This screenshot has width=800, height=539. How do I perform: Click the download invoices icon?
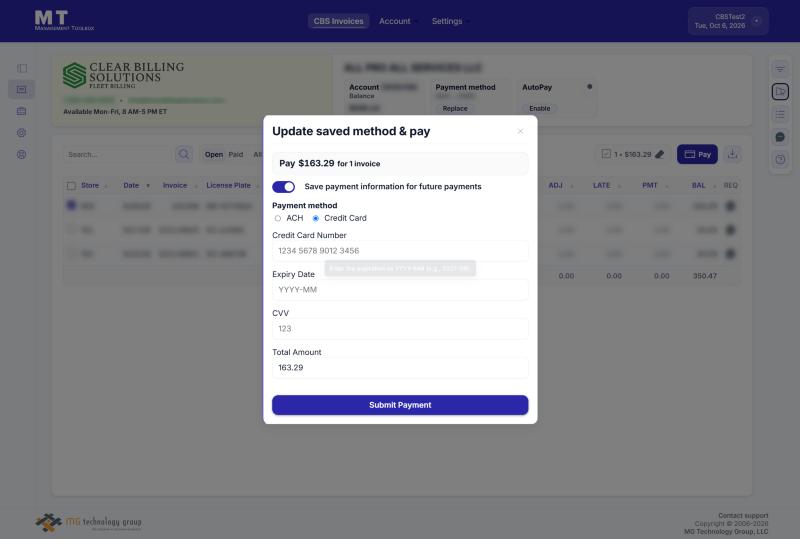(733, 154)
